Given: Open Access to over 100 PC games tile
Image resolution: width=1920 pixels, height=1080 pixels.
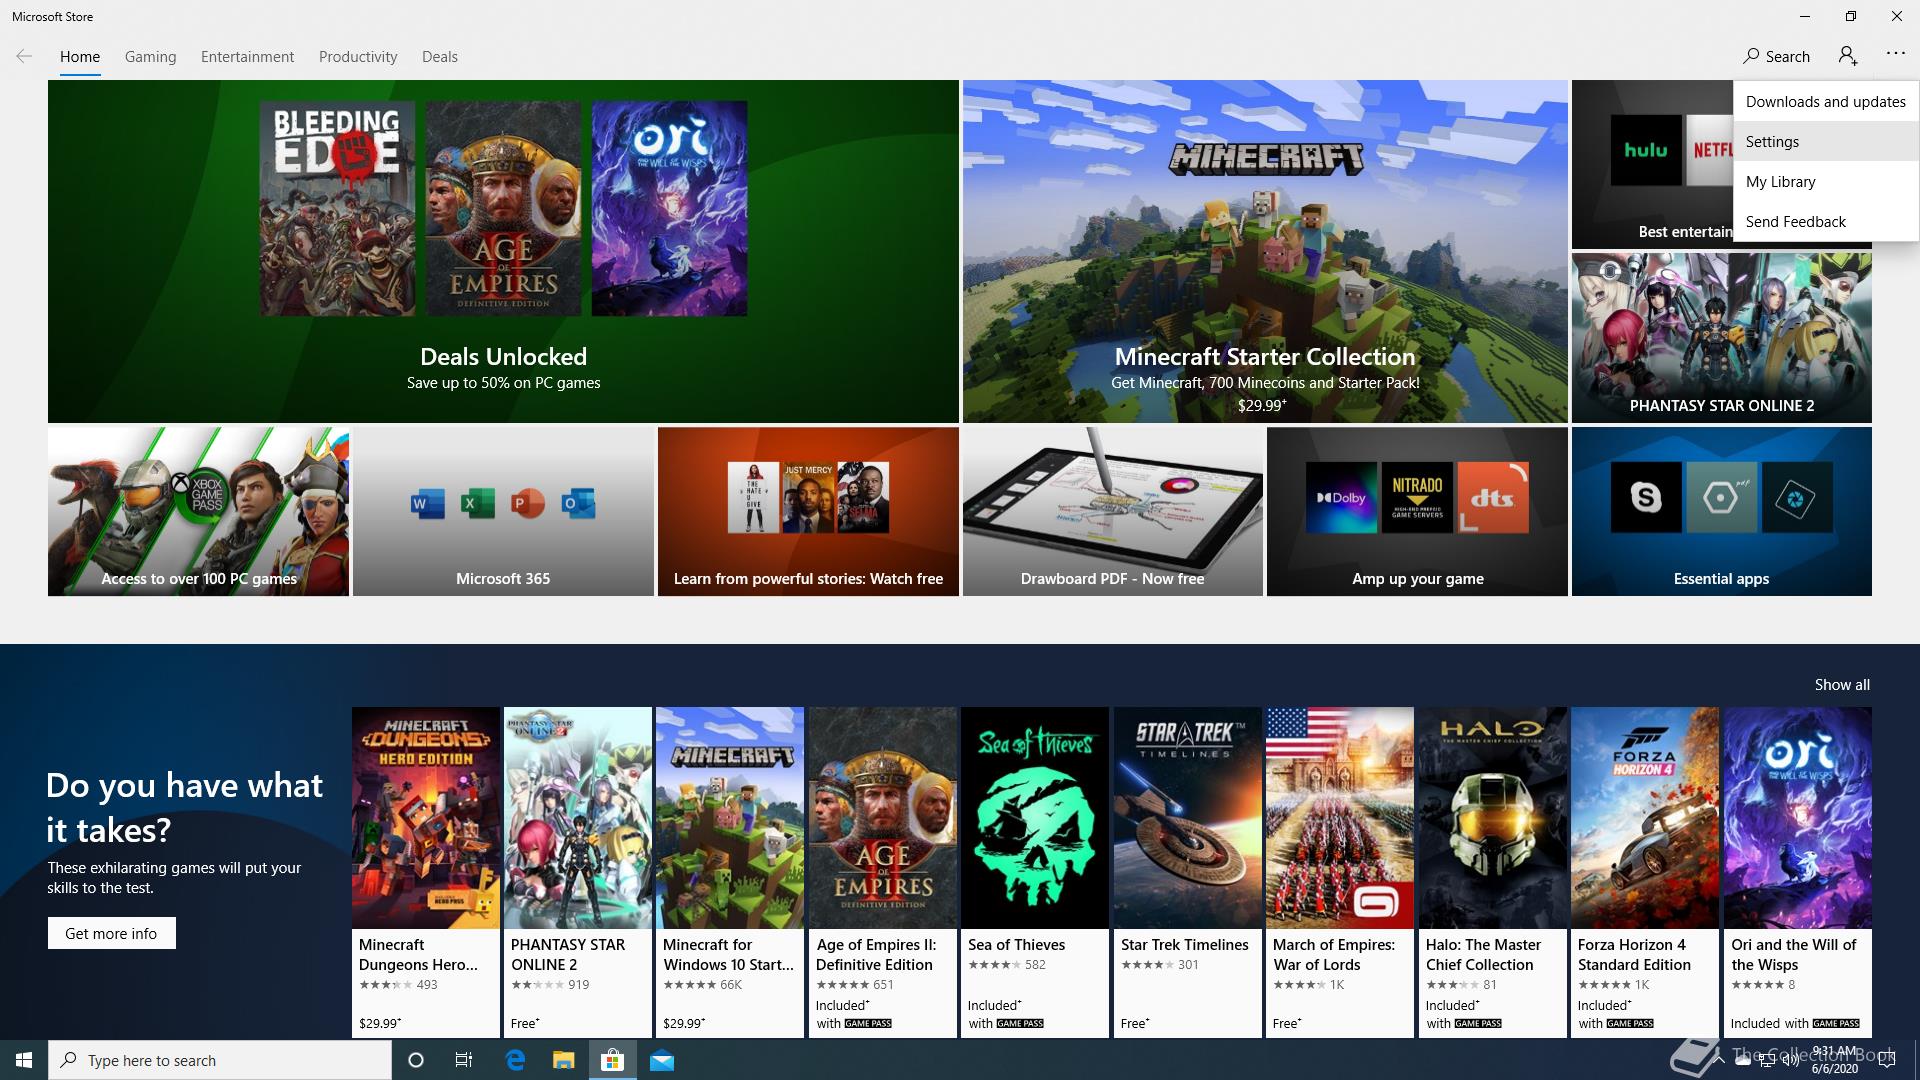Looking at the screenshot, I should pyautogui.click(x=198, y=512).
